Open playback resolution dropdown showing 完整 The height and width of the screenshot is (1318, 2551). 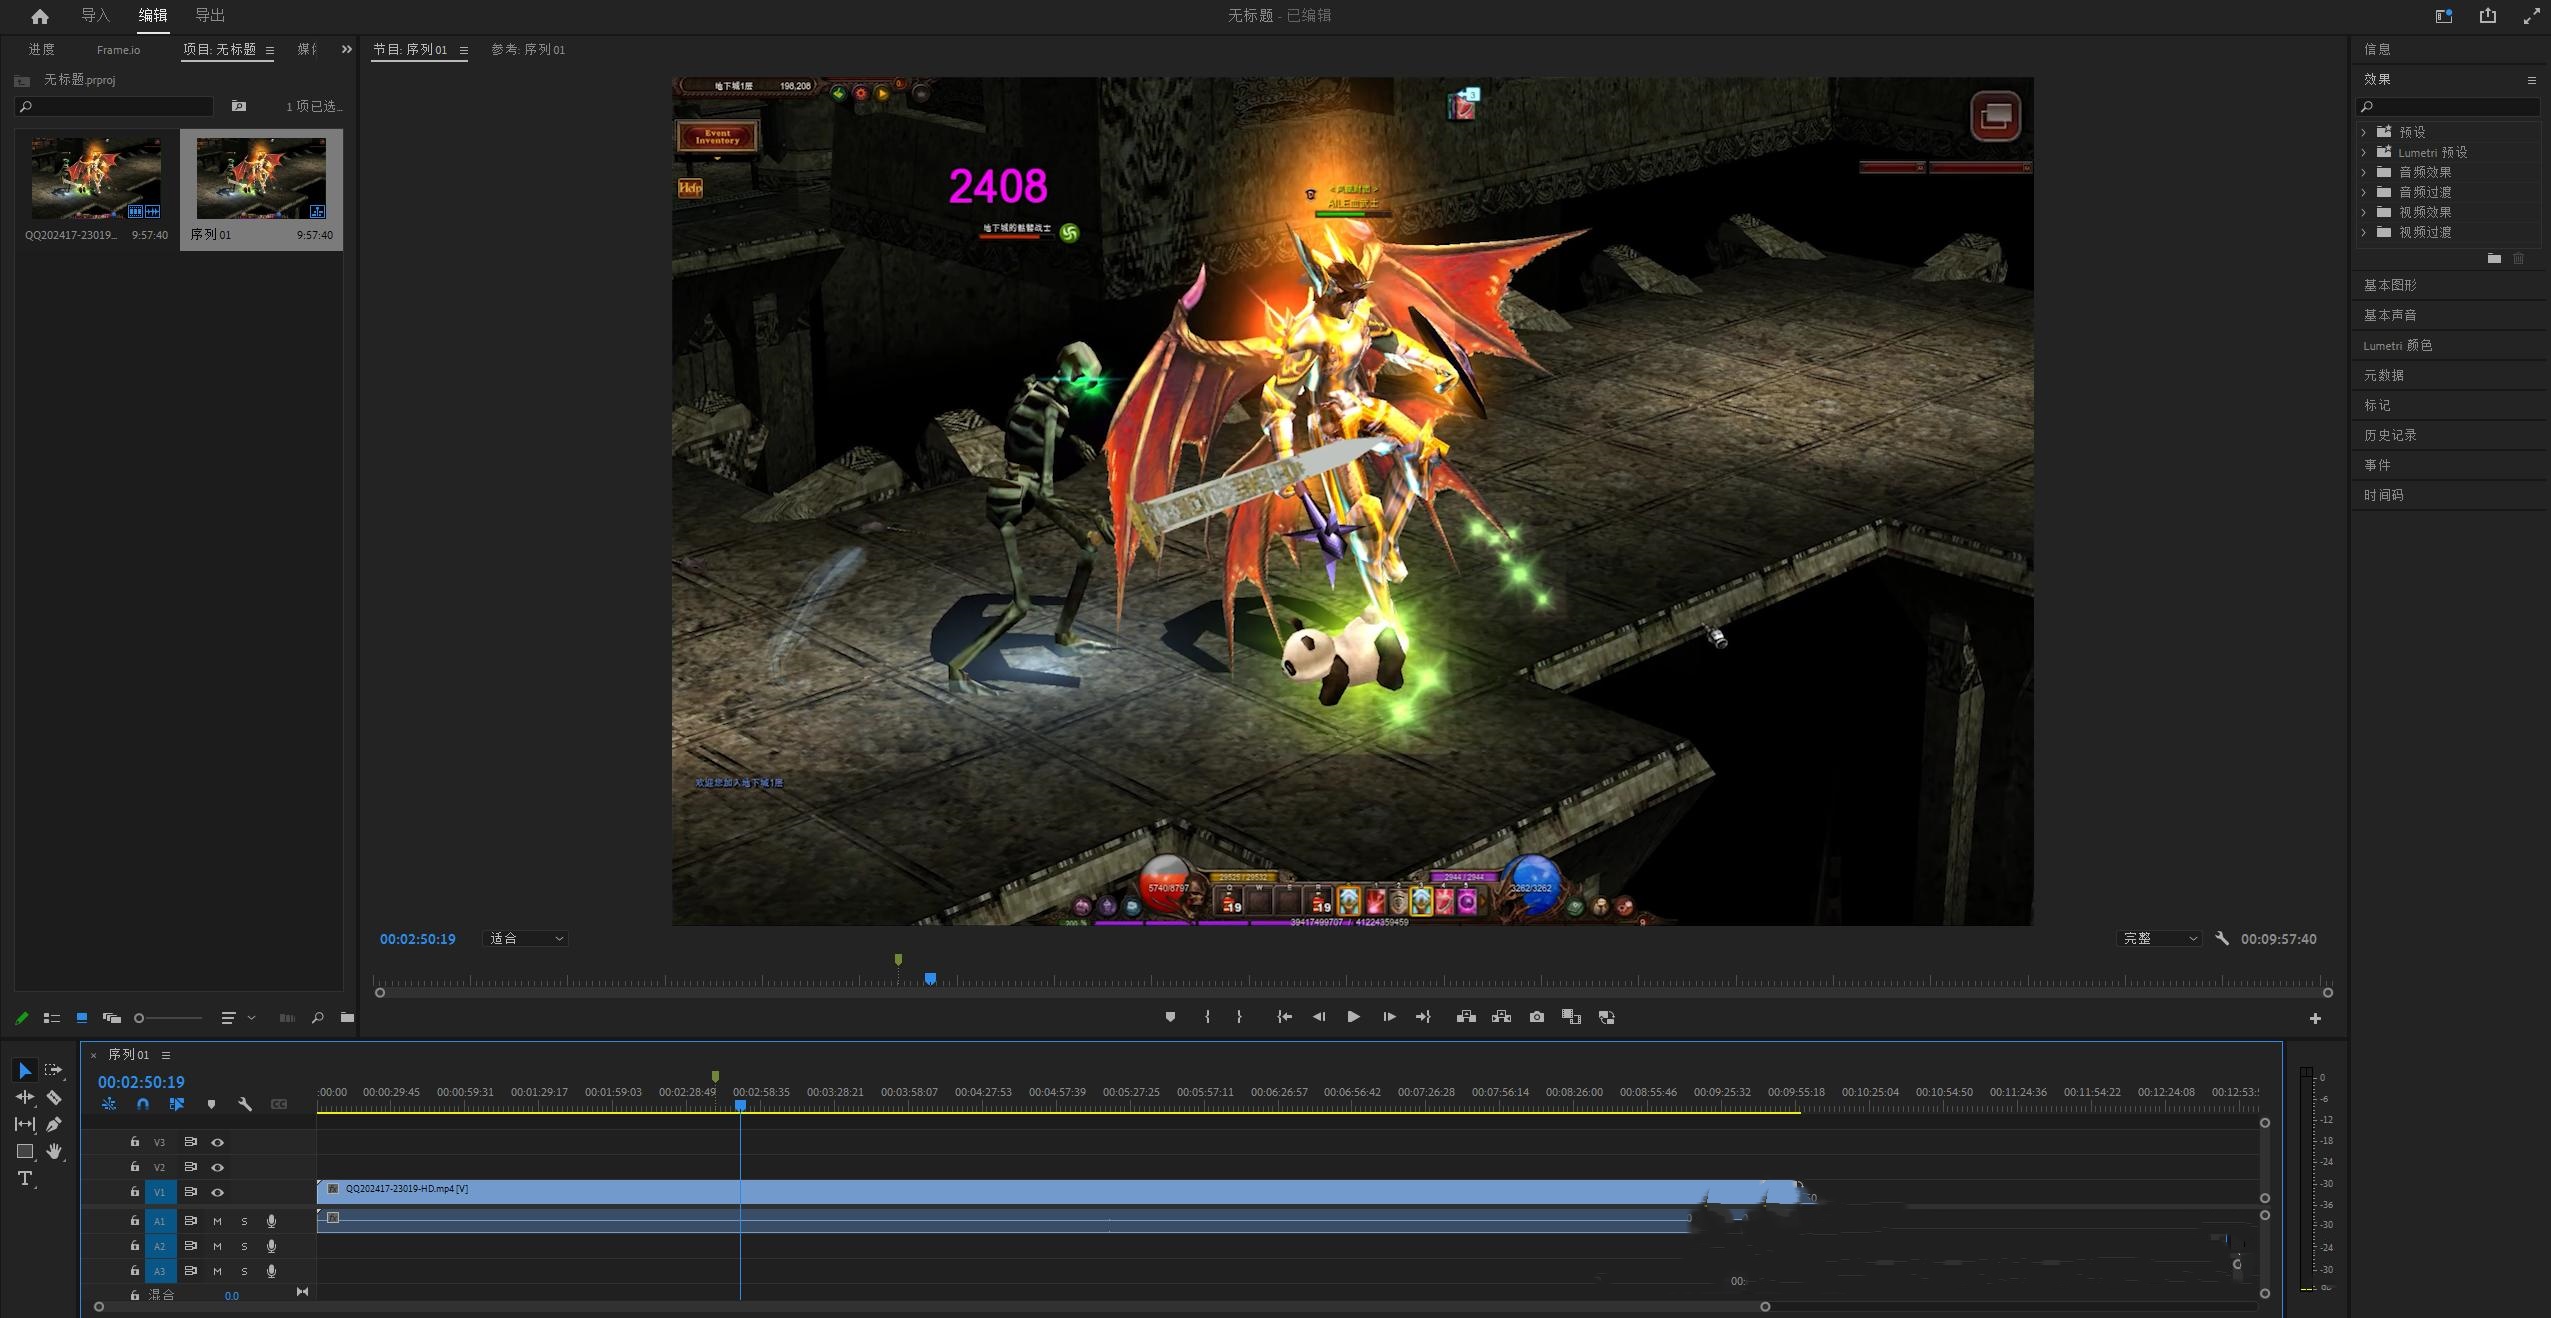[2159, 938]
